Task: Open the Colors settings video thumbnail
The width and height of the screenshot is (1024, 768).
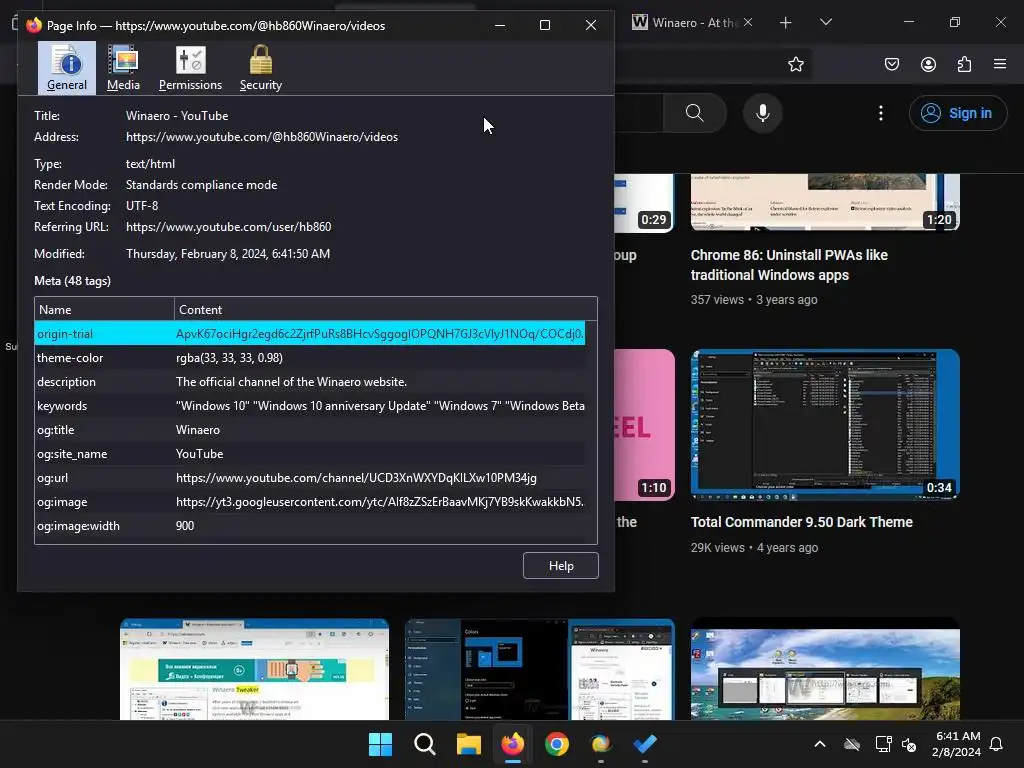Action: pyautogui.click(x=539, y=669)
